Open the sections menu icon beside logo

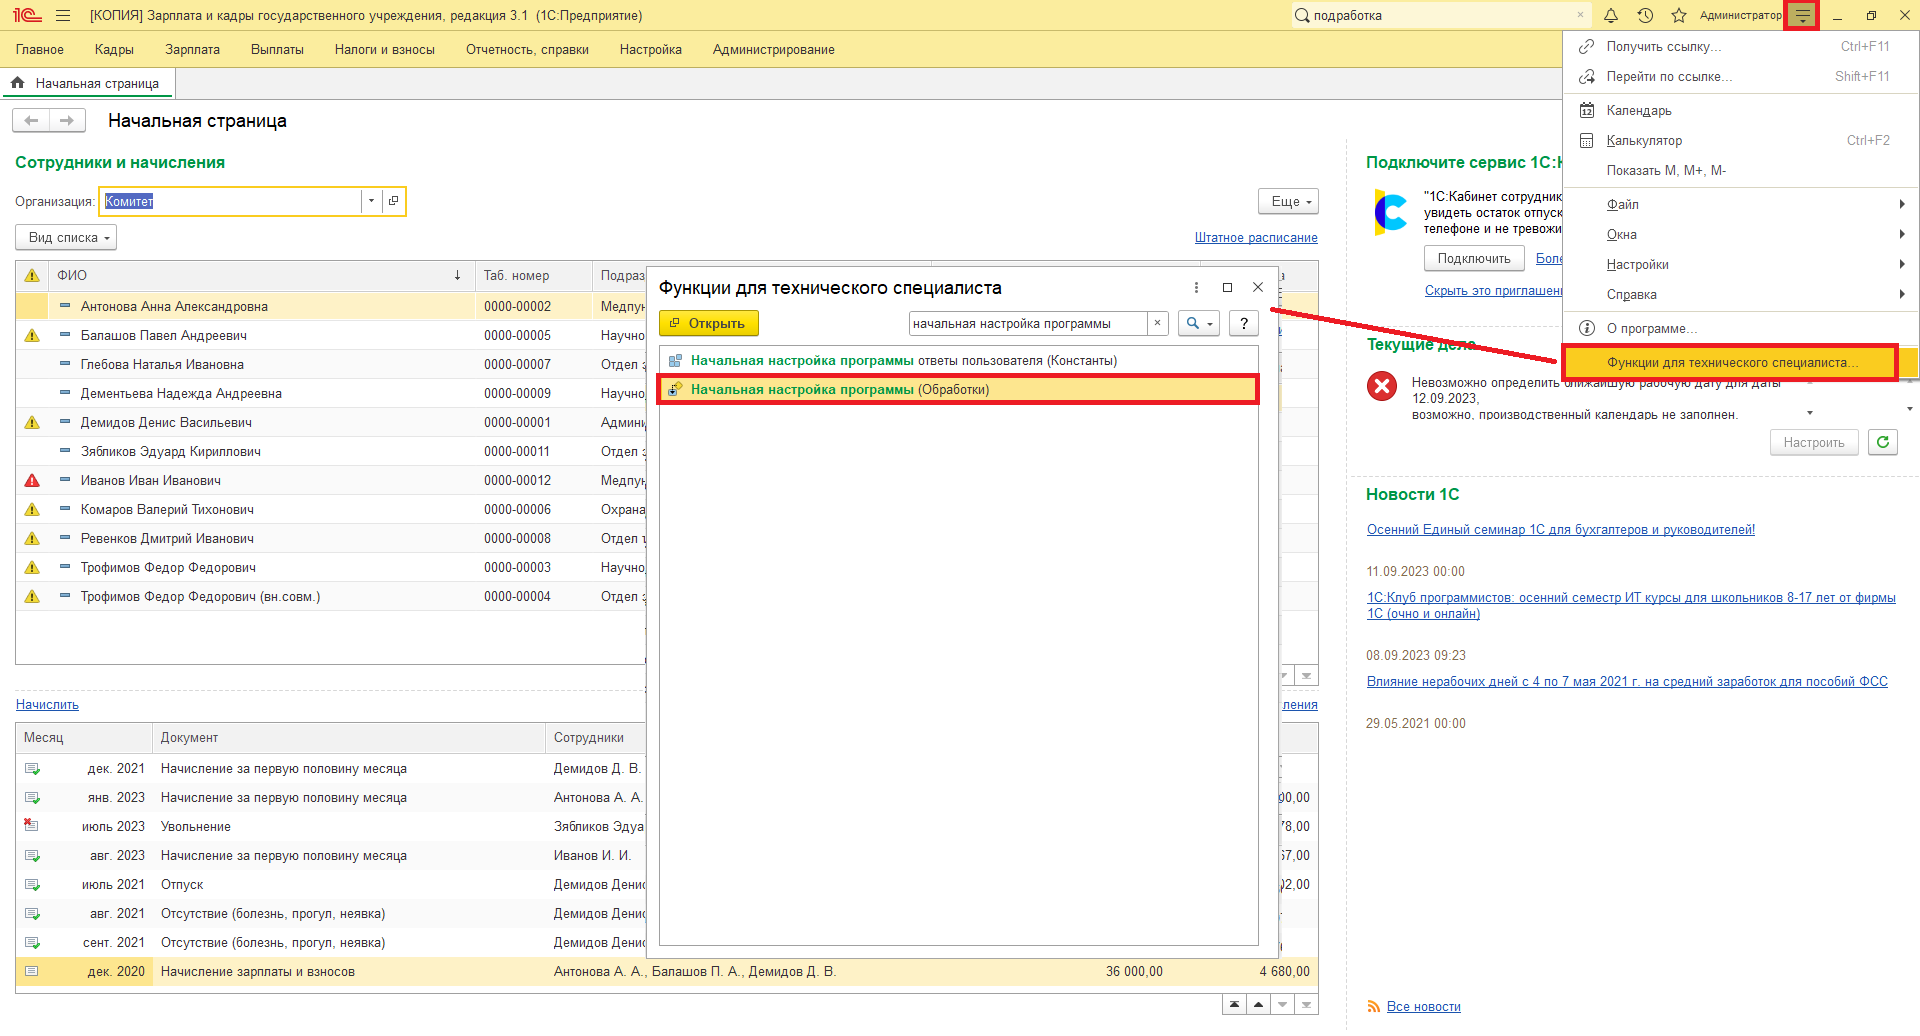coord(63,15)
